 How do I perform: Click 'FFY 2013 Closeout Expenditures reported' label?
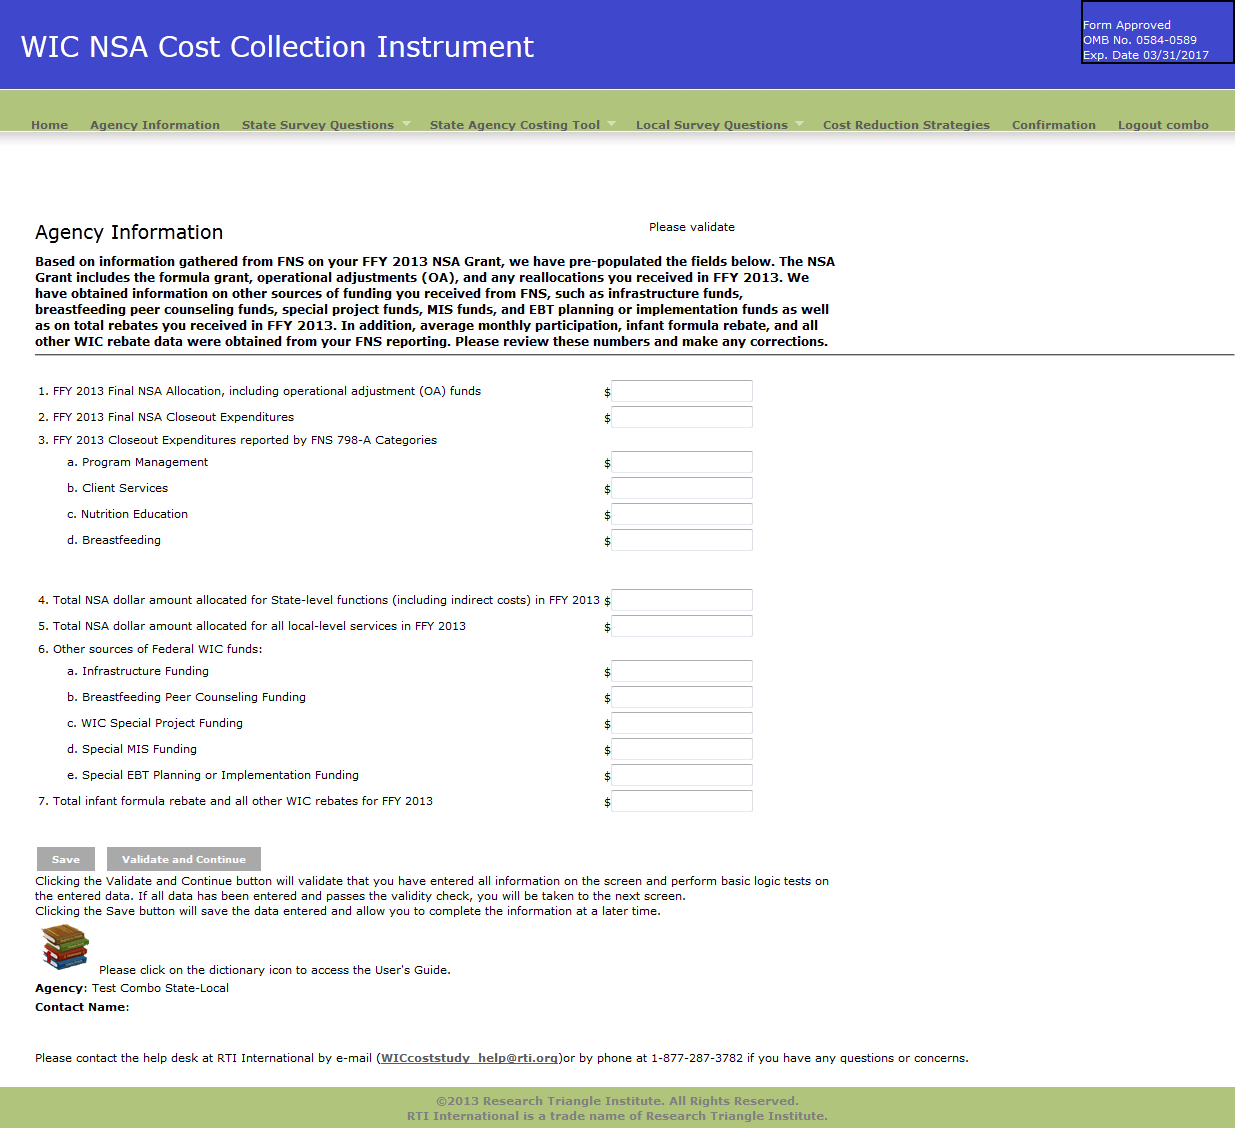click(245, 440)
